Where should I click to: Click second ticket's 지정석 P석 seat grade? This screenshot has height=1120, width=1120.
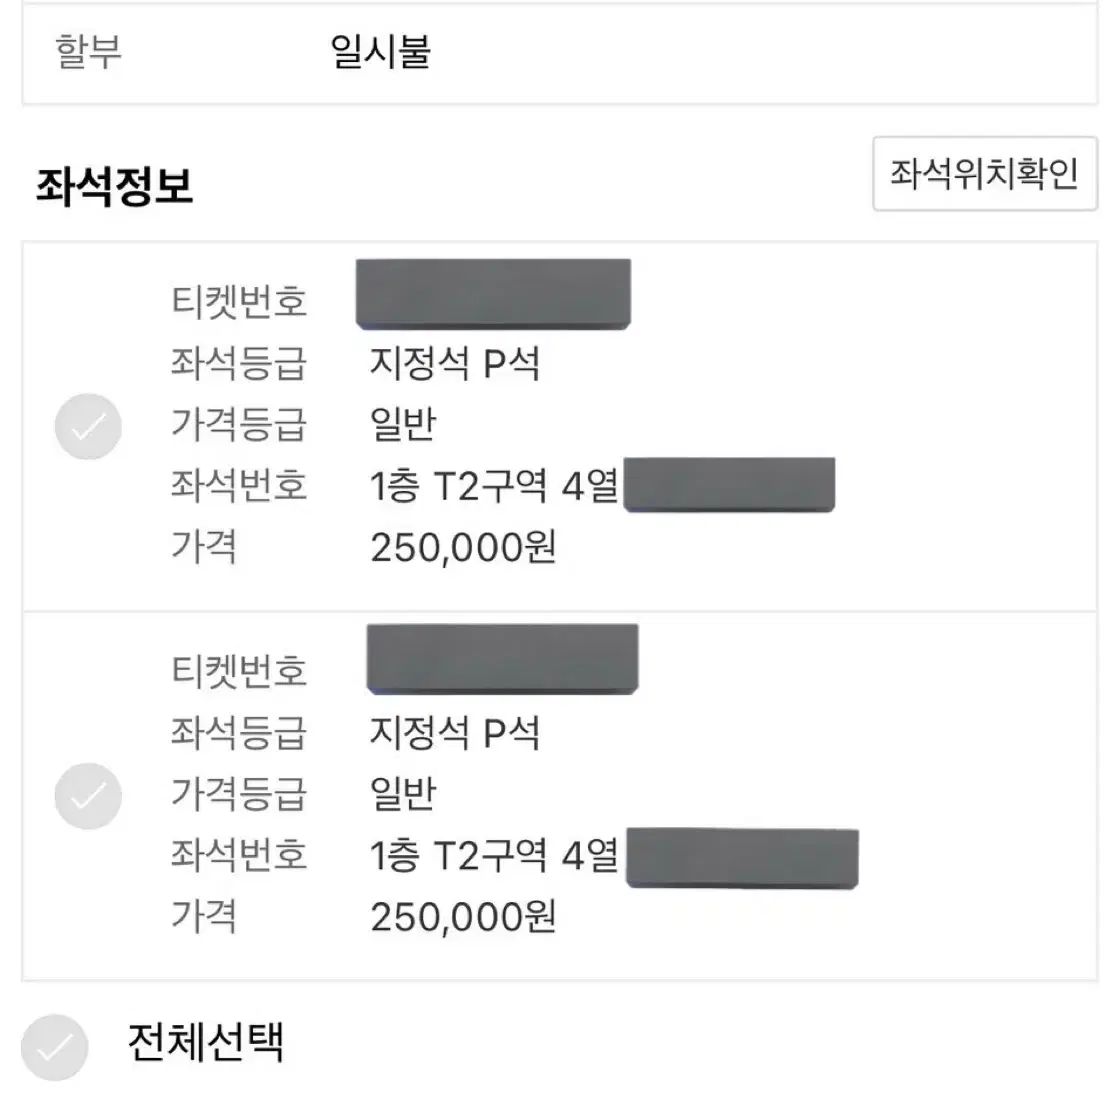tap(454, 733)
